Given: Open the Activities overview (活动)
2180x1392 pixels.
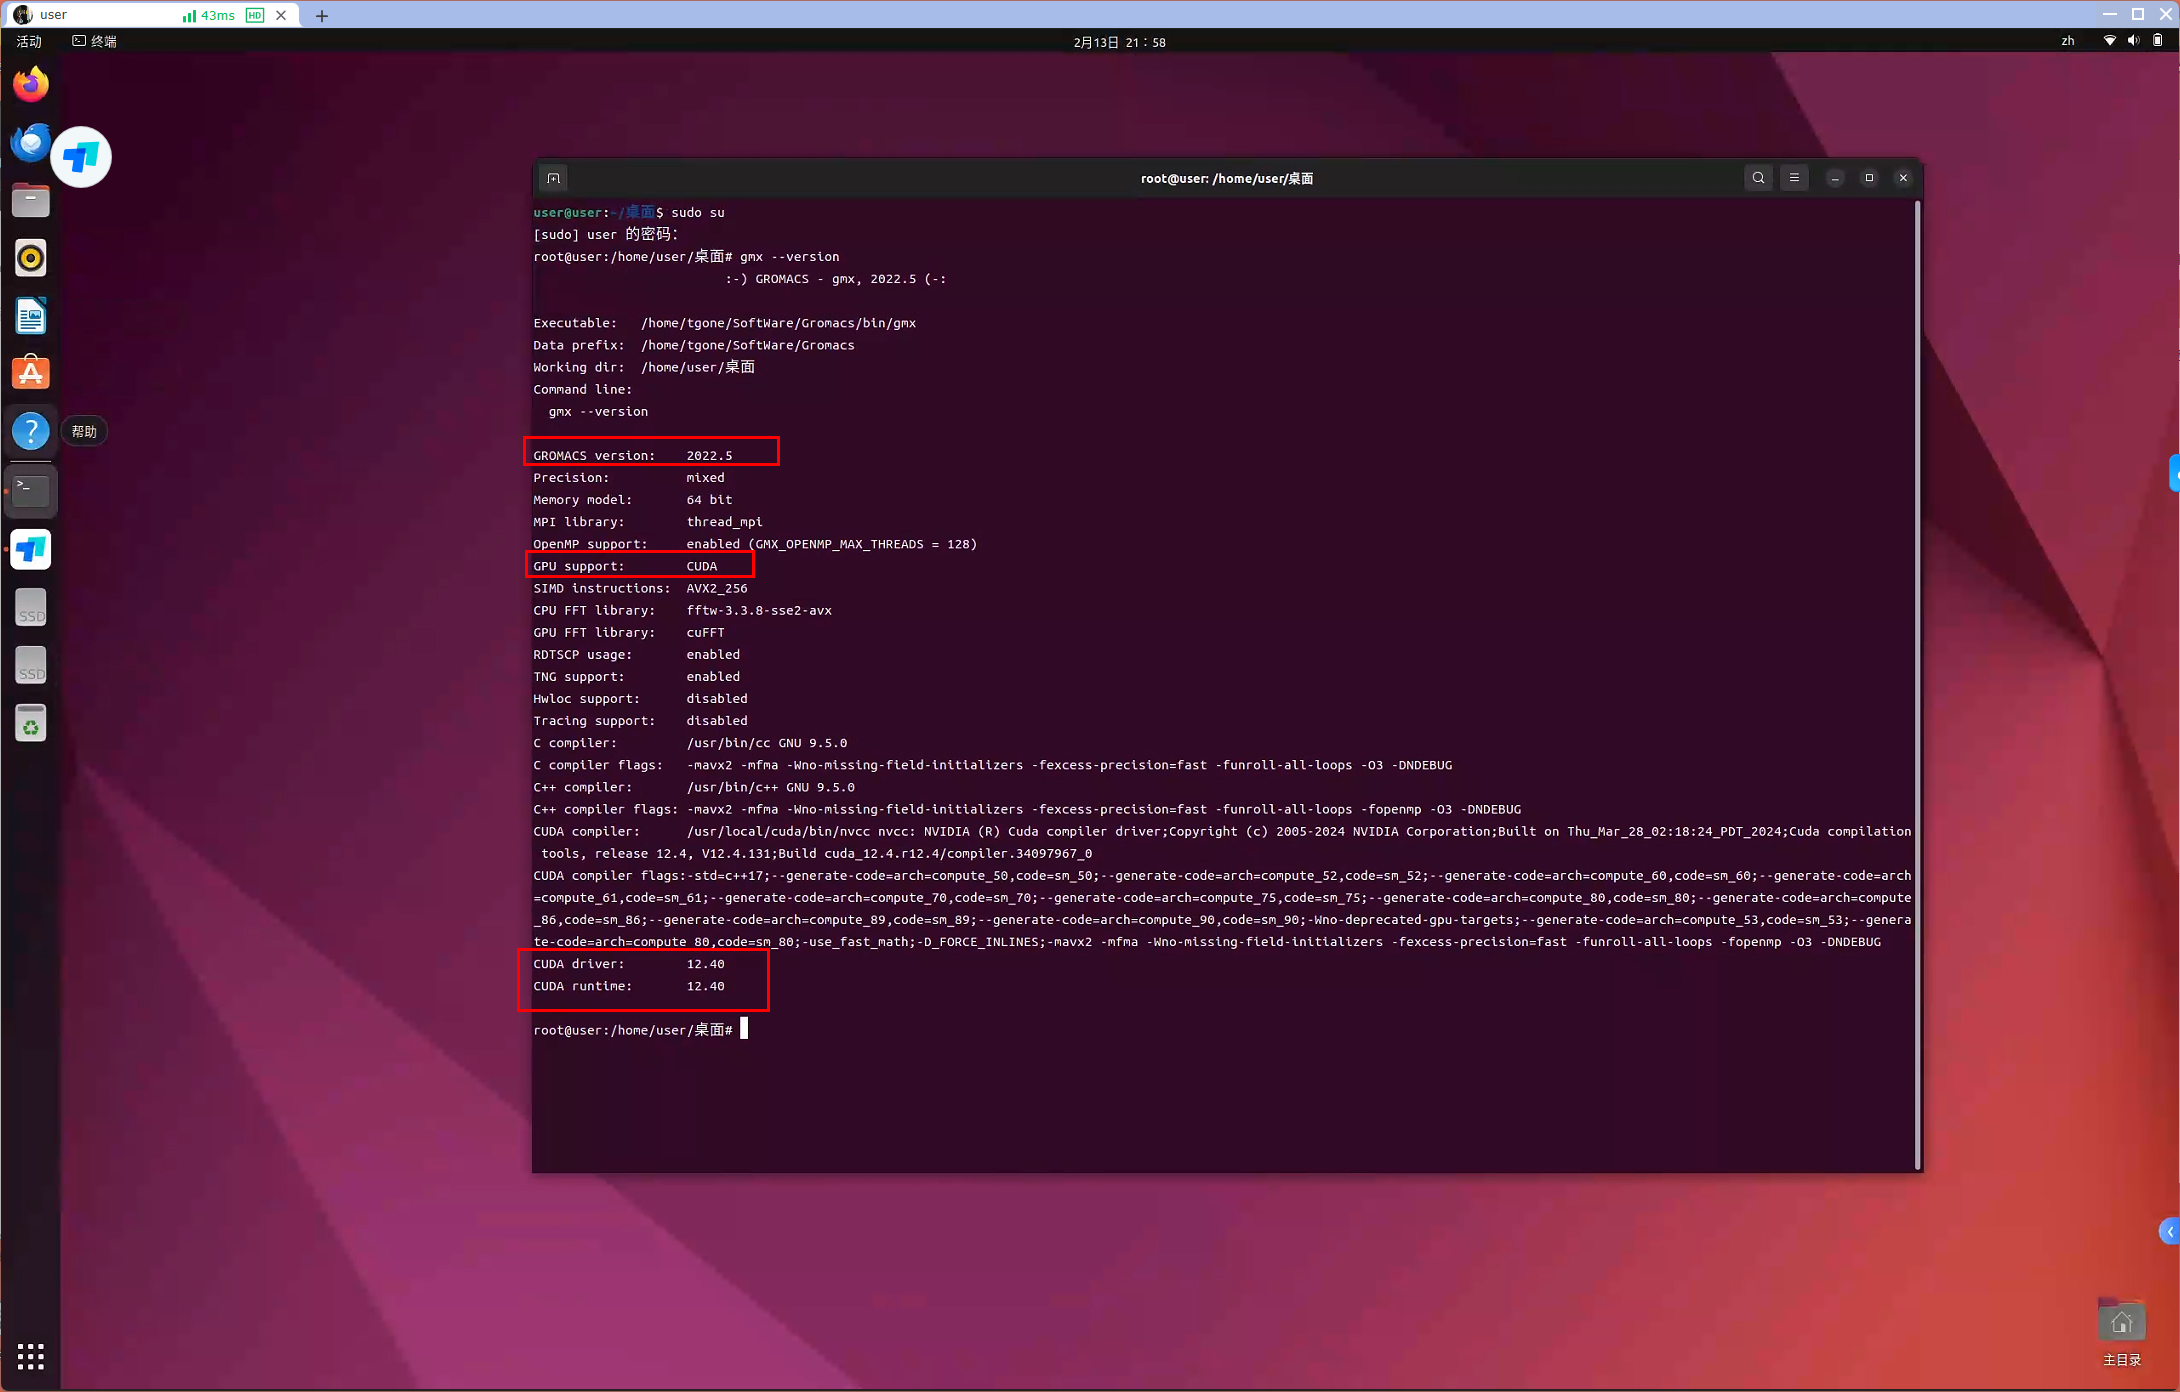Looking at the screenshot, I should point(29,41).
